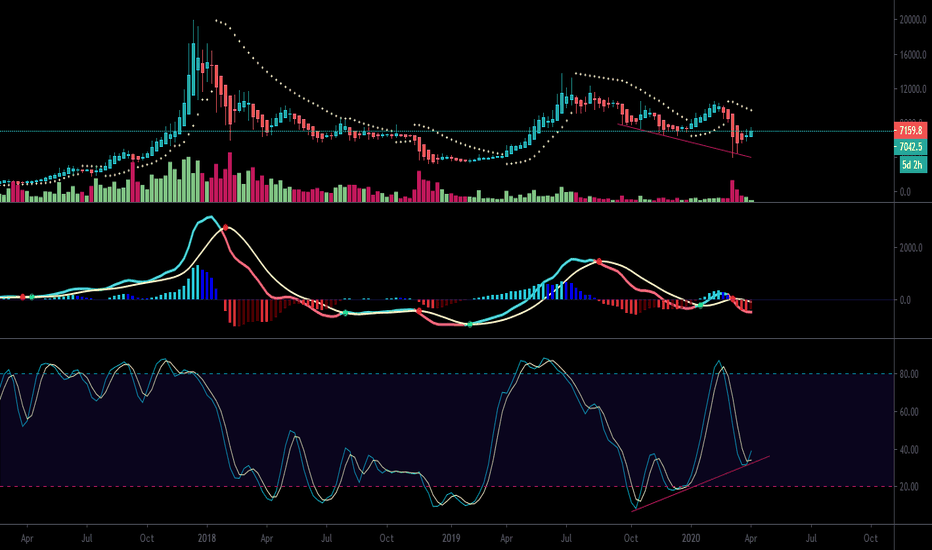This screenshot has width=932, height=550.
Task: Click the 16000.0 price axis label
Action: pos(912,55)
